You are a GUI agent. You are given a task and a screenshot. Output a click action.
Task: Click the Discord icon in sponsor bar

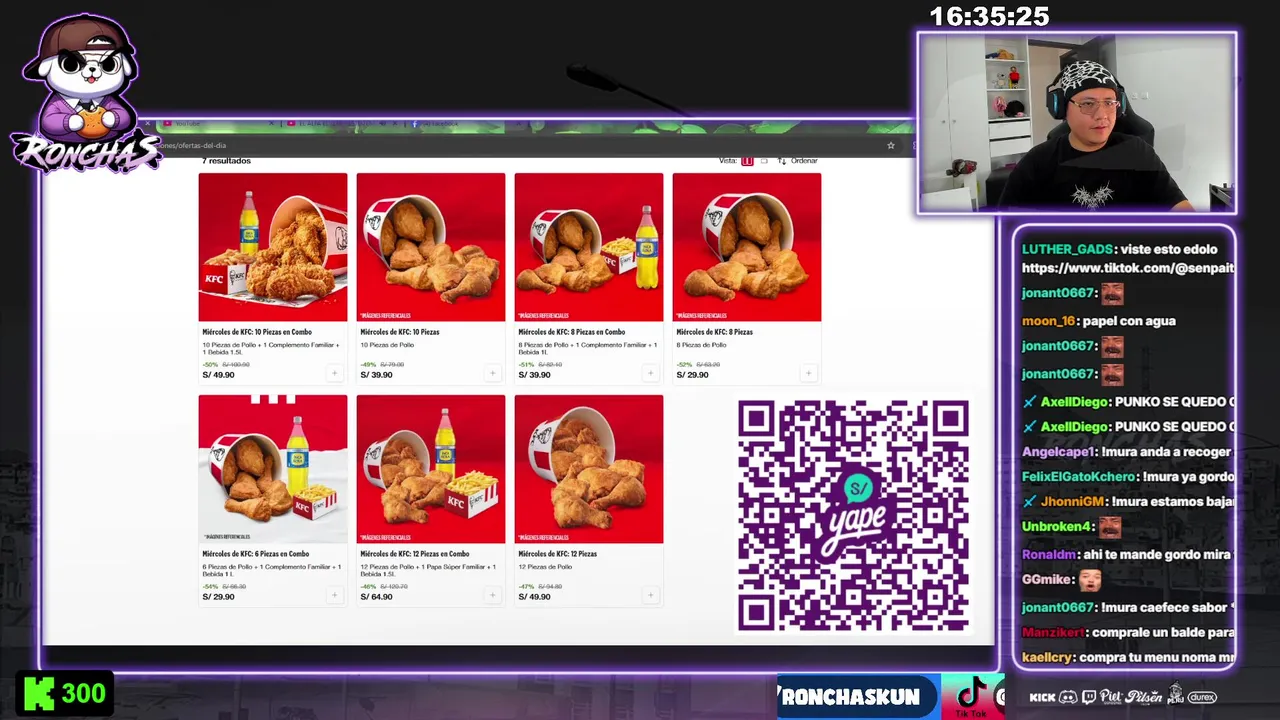(1068, 697)
